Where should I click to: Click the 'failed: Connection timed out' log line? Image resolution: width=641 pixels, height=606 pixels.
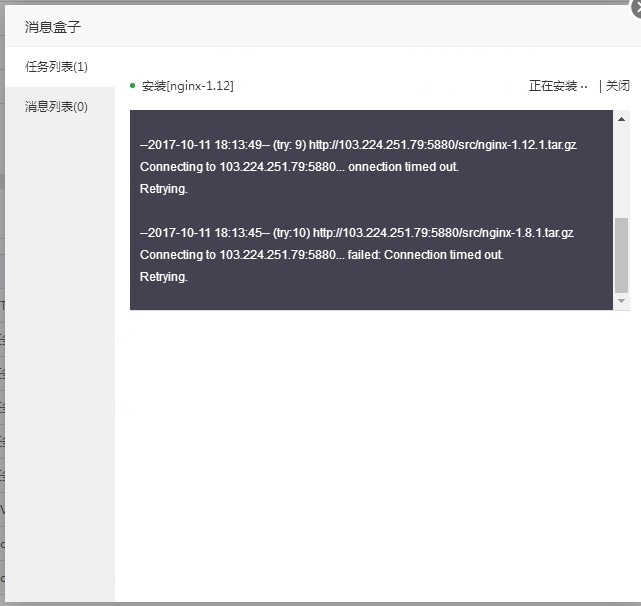(x=322, y=255)
